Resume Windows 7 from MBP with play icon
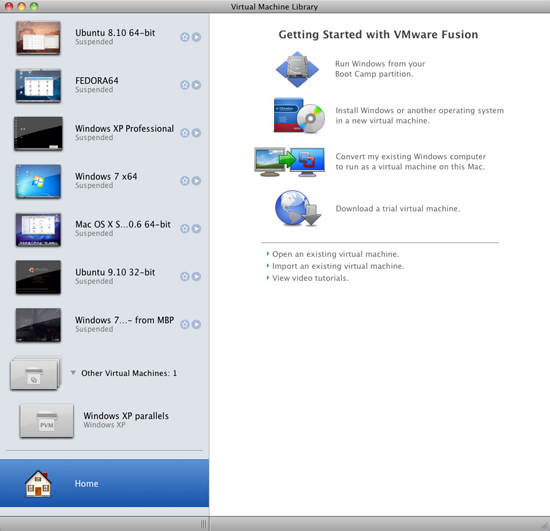Image resolution: width=550 pixels, height=531 pixels. [x=196, y=325]
